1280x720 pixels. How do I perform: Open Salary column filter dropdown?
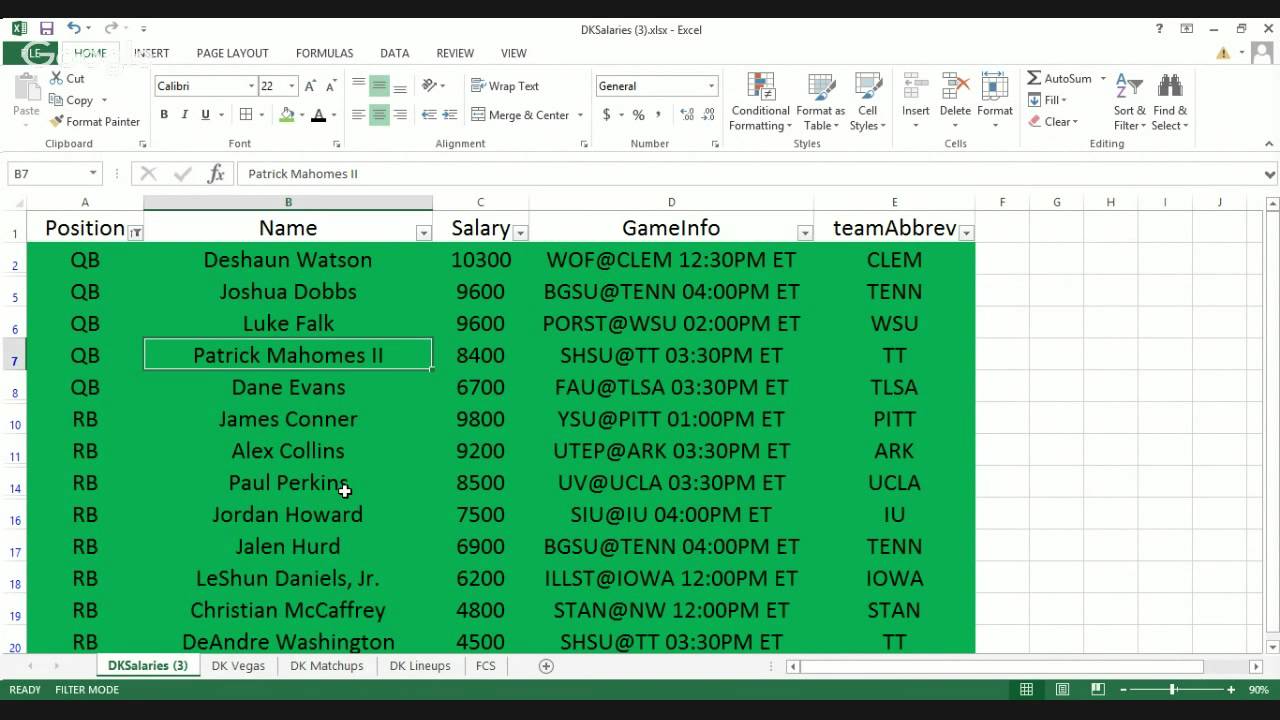[520, 233]
